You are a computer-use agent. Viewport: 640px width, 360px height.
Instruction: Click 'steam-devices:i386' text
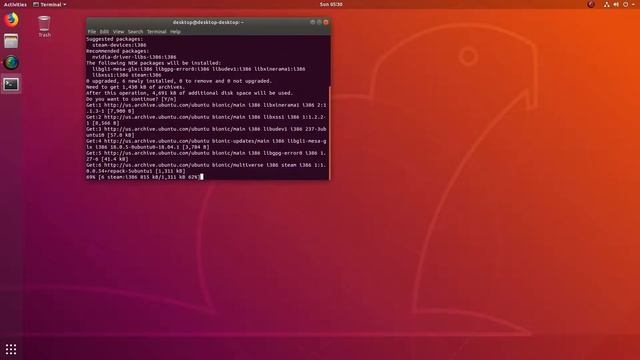click(x=119, y=45)
